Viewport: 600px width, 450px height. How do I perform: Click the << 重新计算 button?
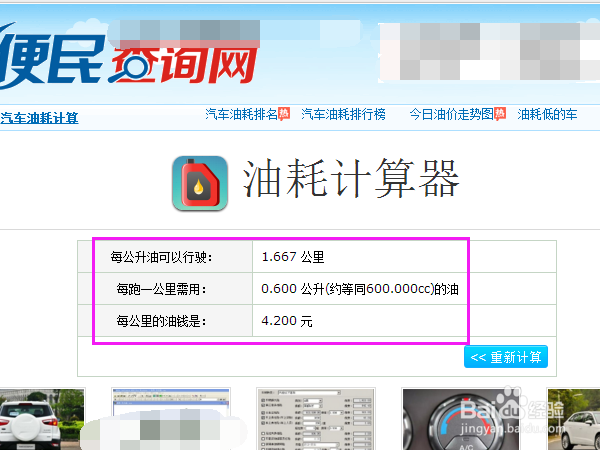(x=506, y=357)
